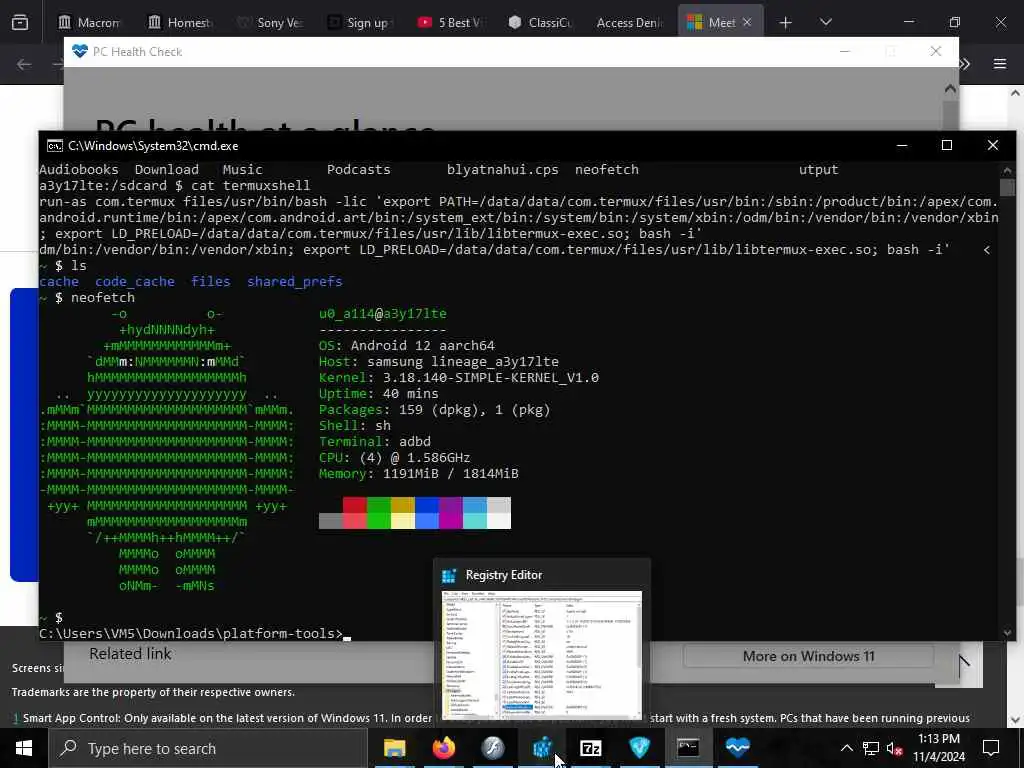Click the 'shared_prefs' directory text

[x=295, y=281]
